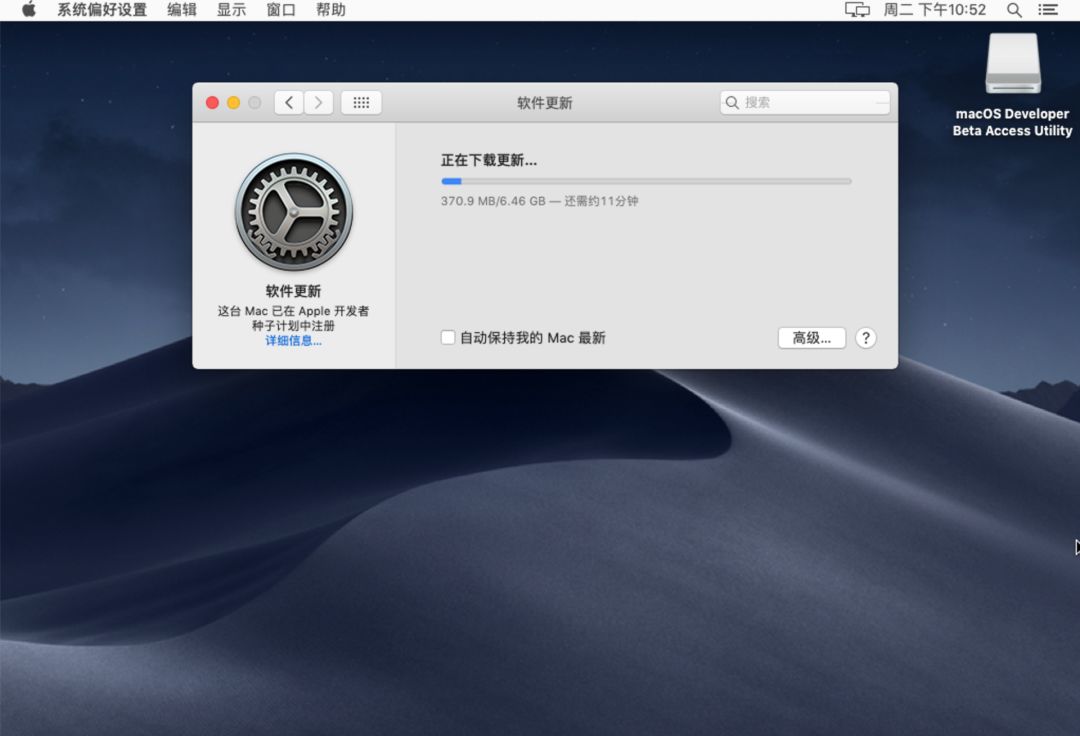Click the help question mark icon
The image size is (1080, 736).
[865, 338]
